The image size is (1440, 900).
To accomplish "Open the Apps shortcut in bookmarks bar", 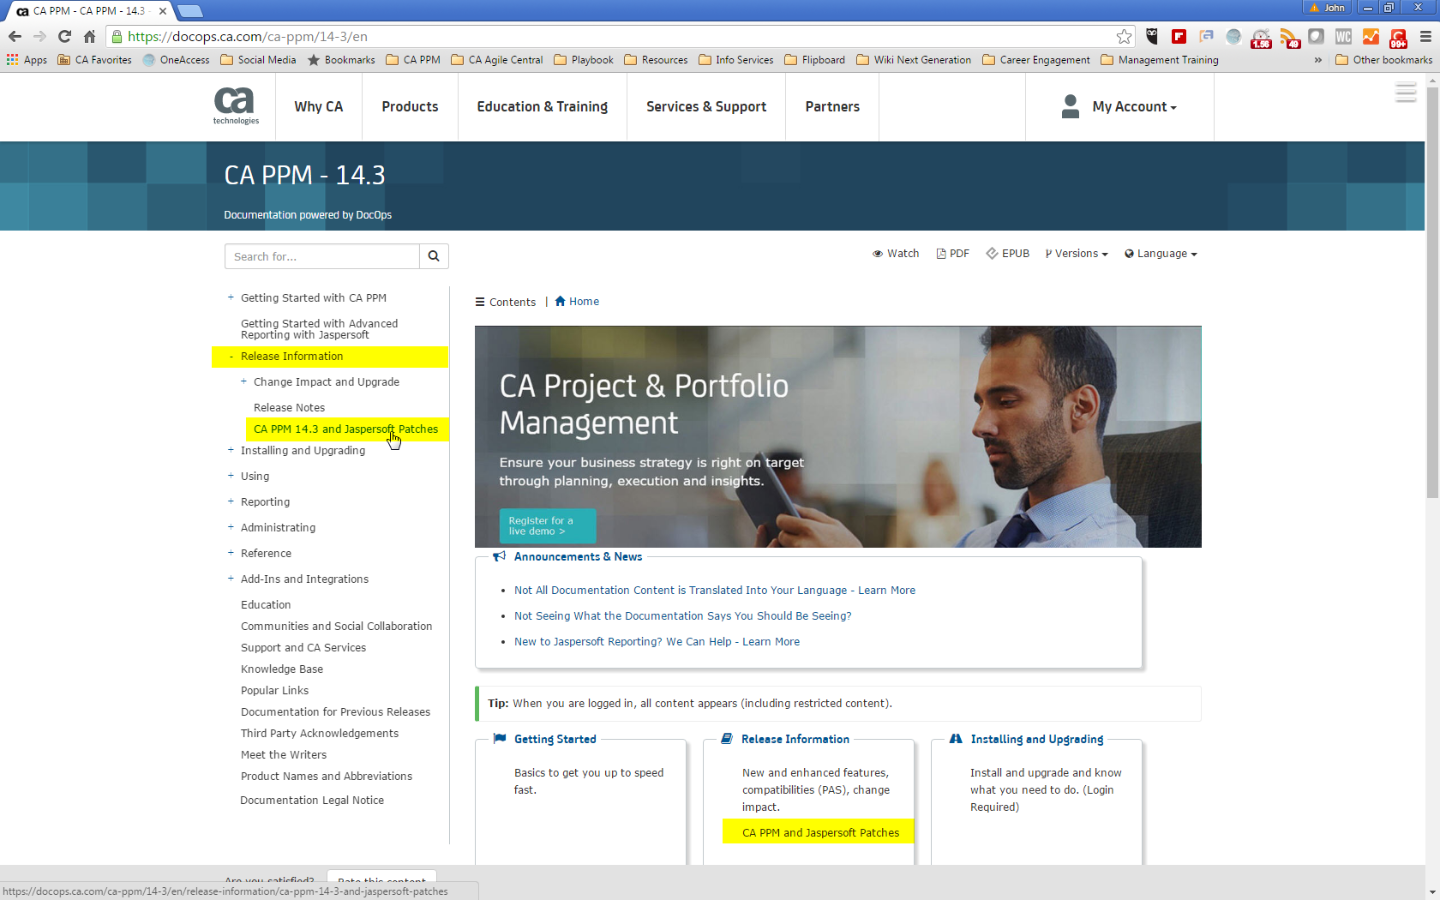I will coord(27,60).
